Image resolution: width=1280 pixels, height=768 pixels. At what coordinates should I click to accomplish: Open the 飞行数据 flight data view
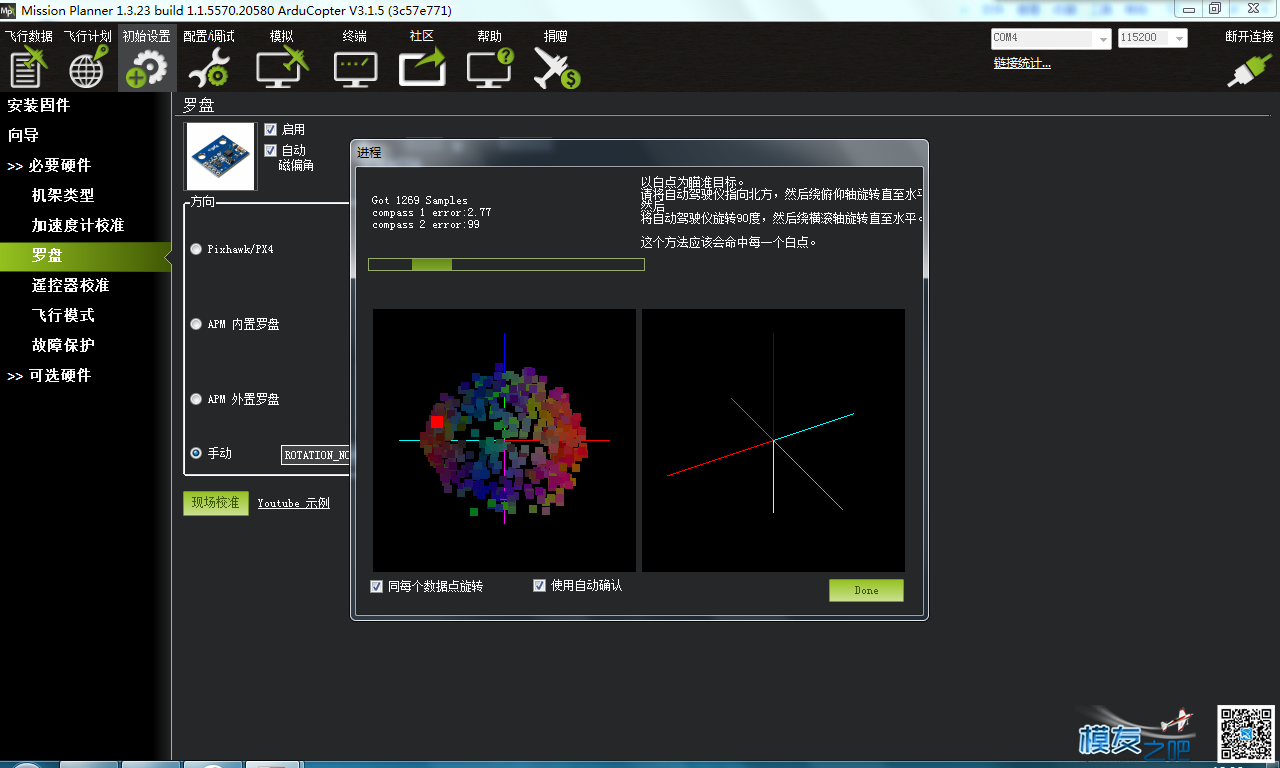tap(28, 58)
